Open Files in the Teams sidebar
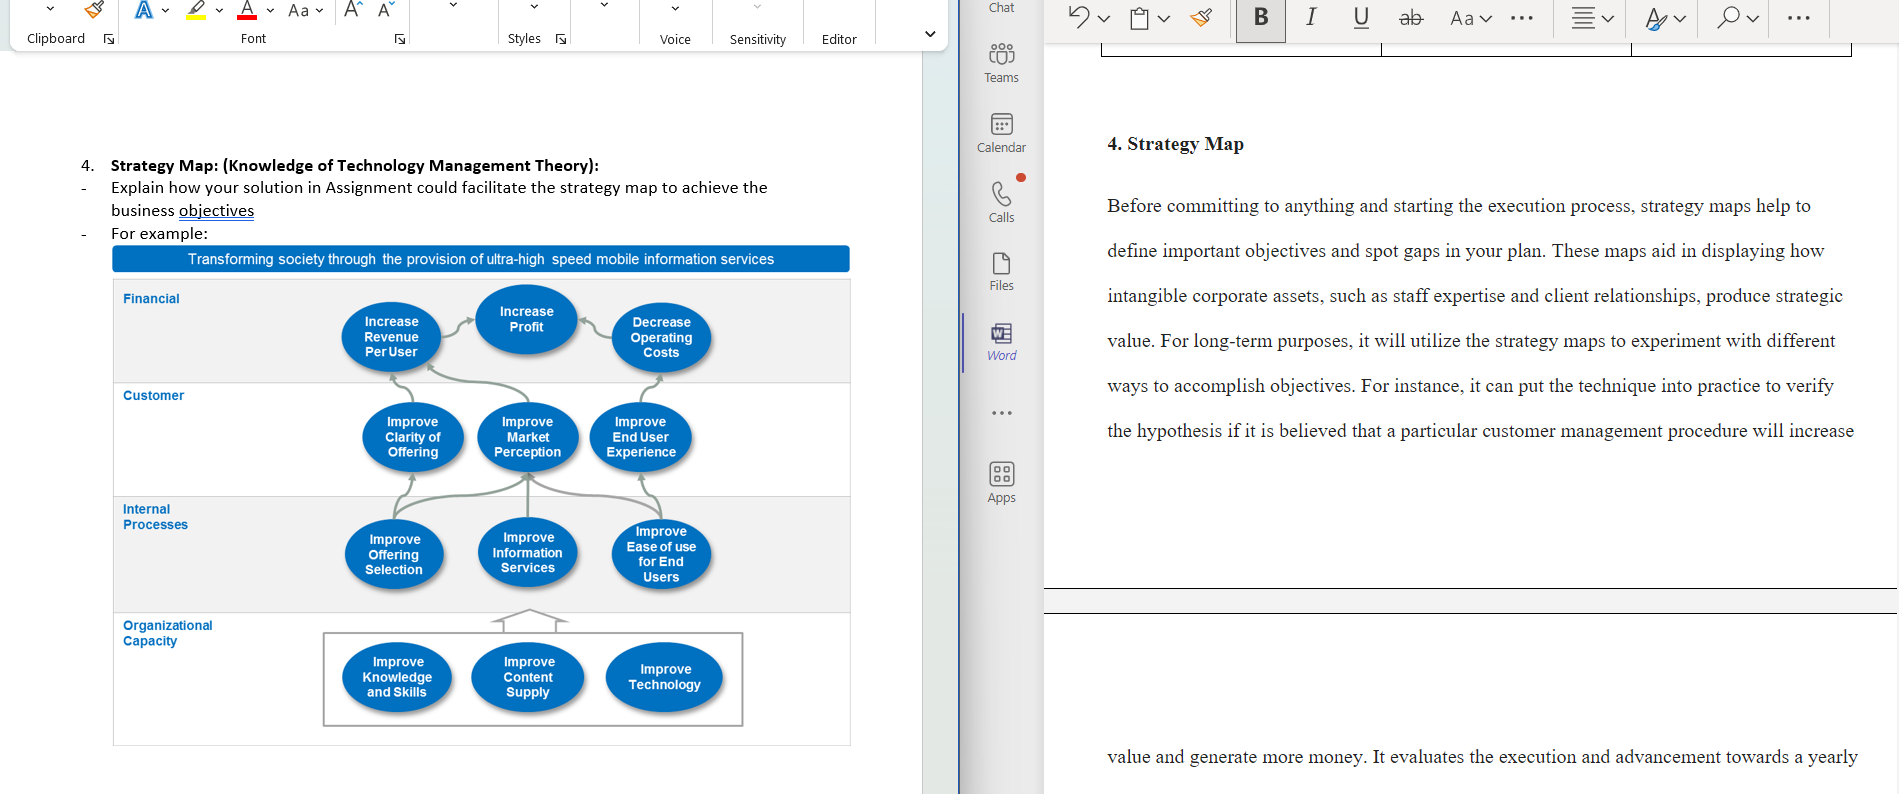This screenshot has width=1899, height=794. tap(1001, 272)
